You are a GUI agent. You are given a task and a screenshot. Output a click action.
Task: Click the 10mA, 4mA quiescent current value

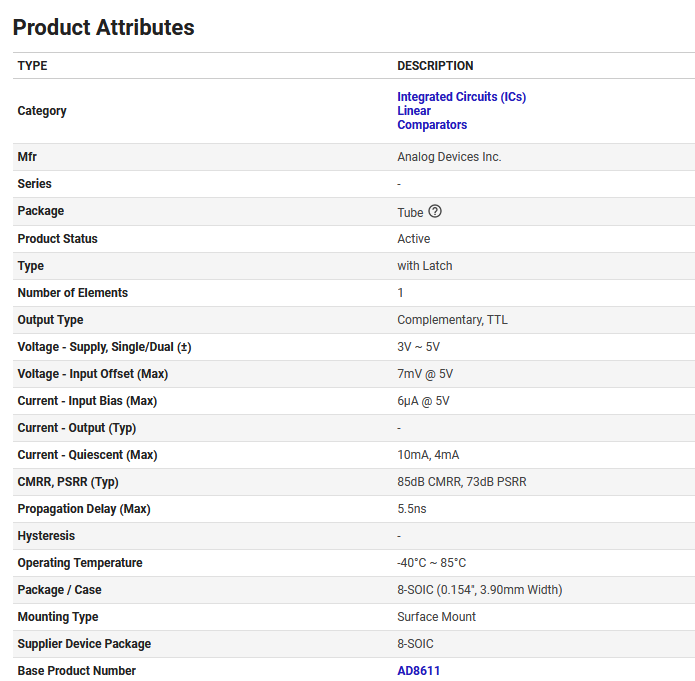[428, 455]
